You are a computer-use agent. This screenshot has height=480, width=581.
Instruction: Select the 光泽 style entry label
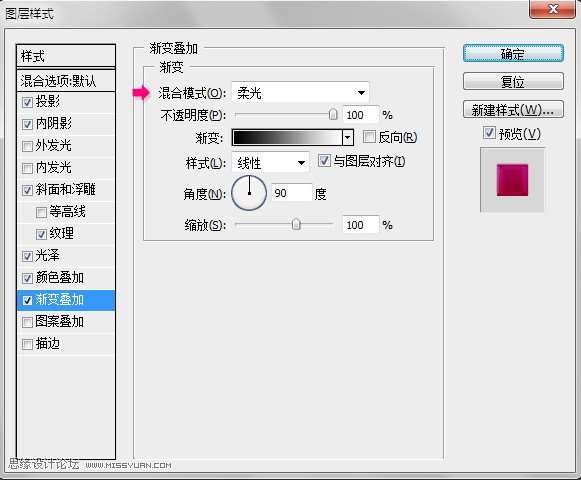point(47,255)
